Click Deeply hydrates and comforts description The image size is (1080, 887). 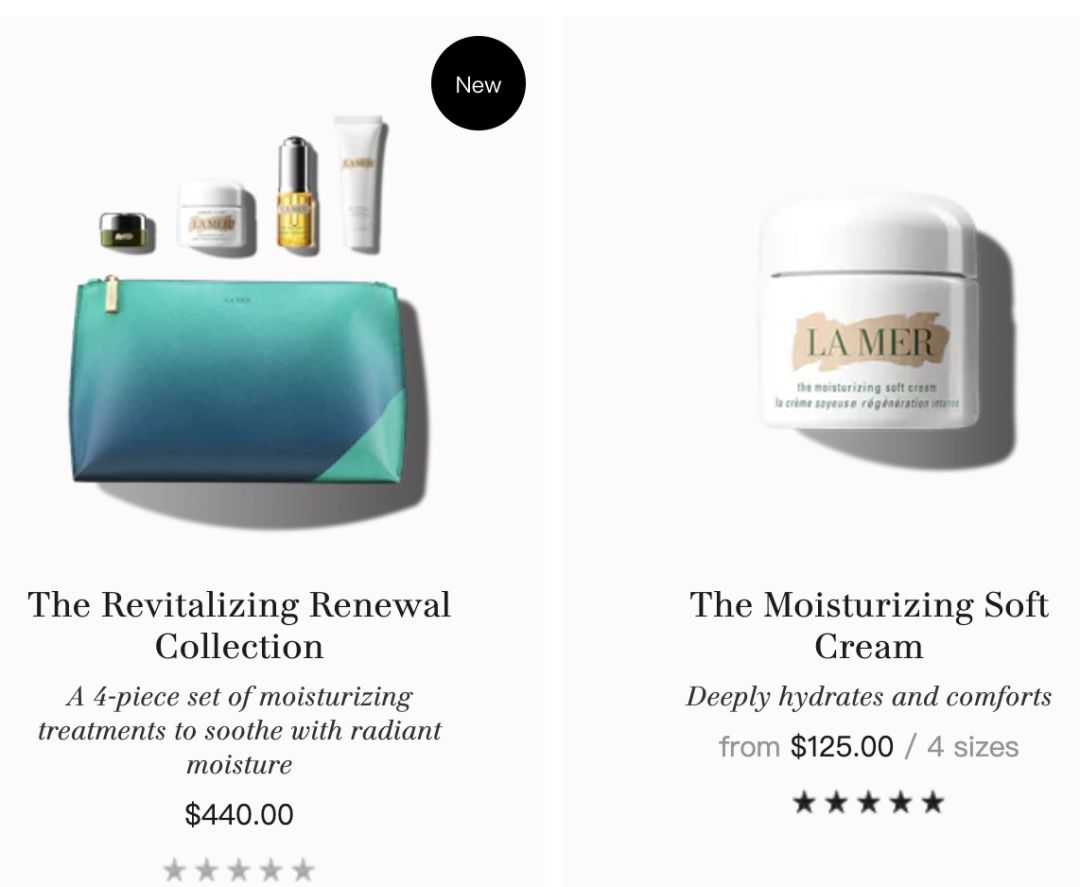pyautogui.click(x=869, y=696)
